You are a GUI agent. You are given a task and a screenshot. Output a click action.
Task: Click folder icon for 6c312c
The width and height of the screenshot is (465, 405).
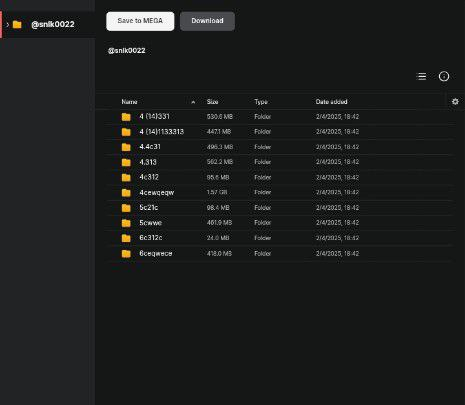126,238
